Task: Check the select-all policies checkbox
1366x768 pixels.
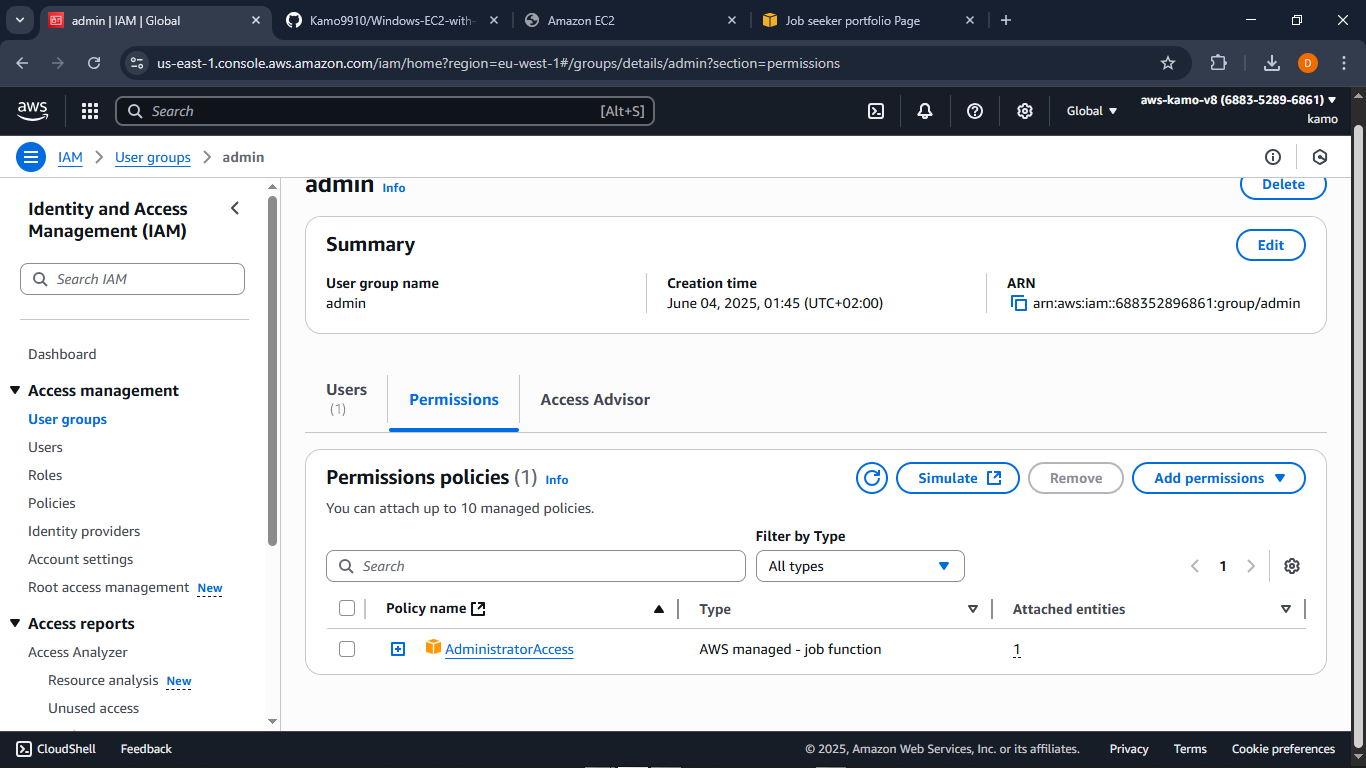Action: pos(347,607)
